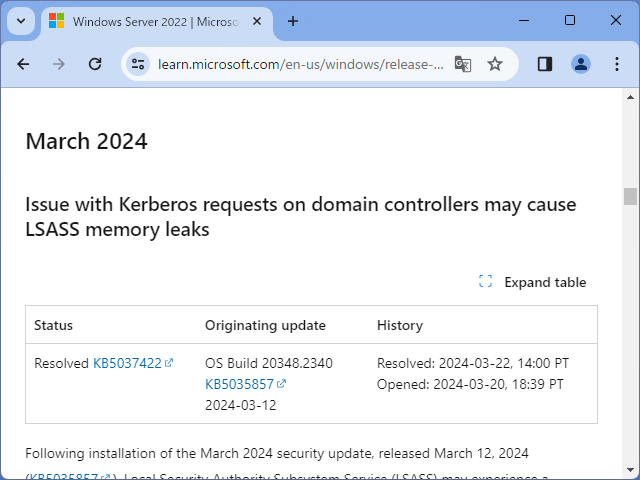Click the translate page icon

point(462,64)
